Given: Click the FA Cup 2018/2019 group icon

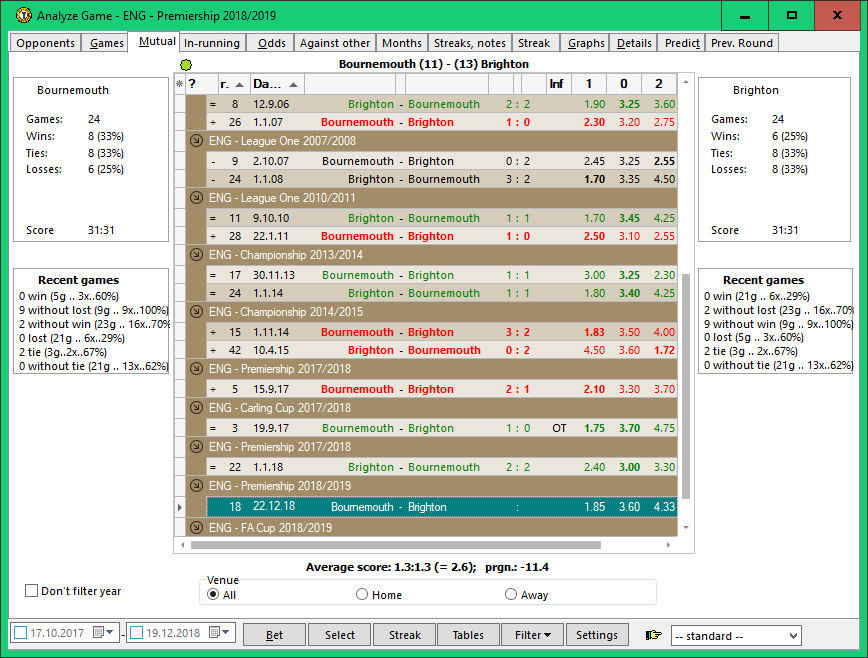Looking at the screenshot, I should click(196, 528).
